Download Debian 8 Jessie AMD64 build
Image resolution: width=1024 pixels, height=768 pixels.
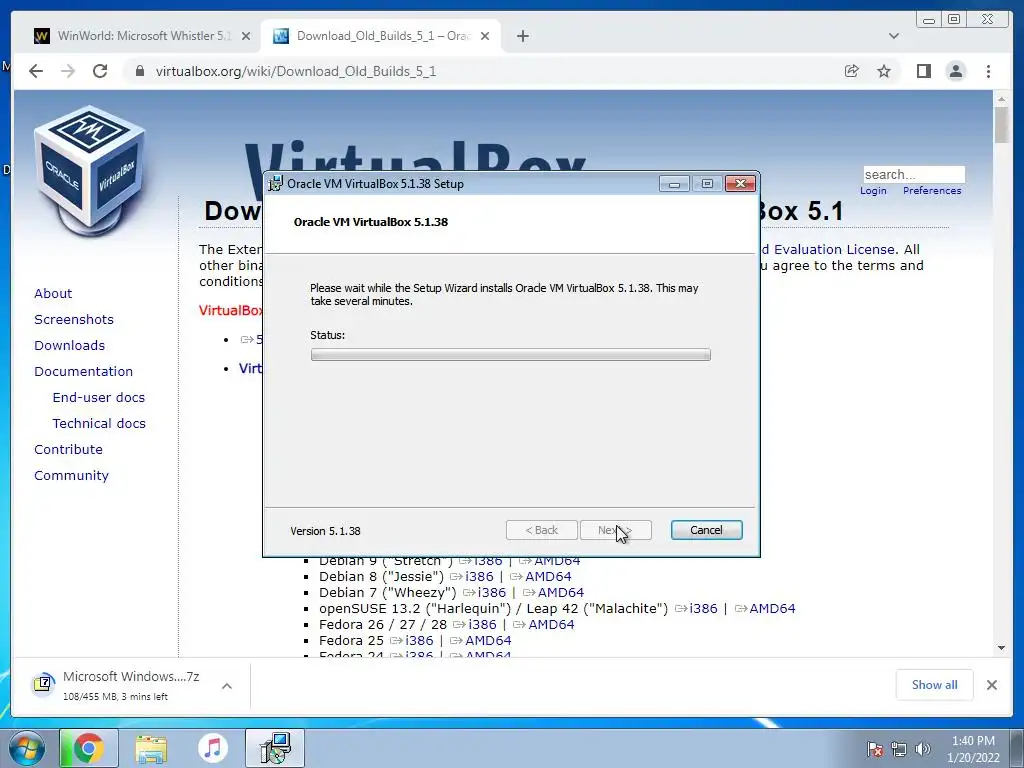548,577
